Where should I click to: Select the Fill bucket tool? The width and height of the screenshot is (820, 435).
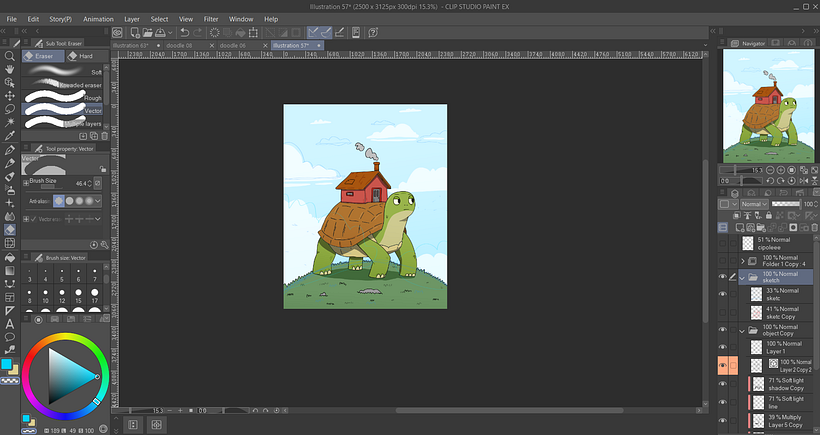tap(9, 257)
